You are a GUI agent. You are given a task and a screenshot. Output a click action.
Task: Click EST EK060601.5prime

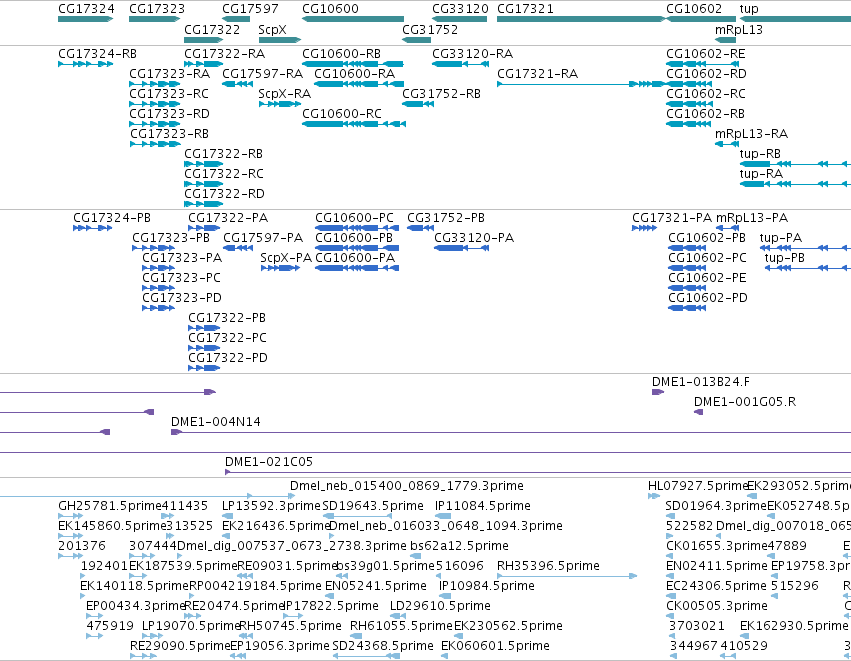[496, 646]
